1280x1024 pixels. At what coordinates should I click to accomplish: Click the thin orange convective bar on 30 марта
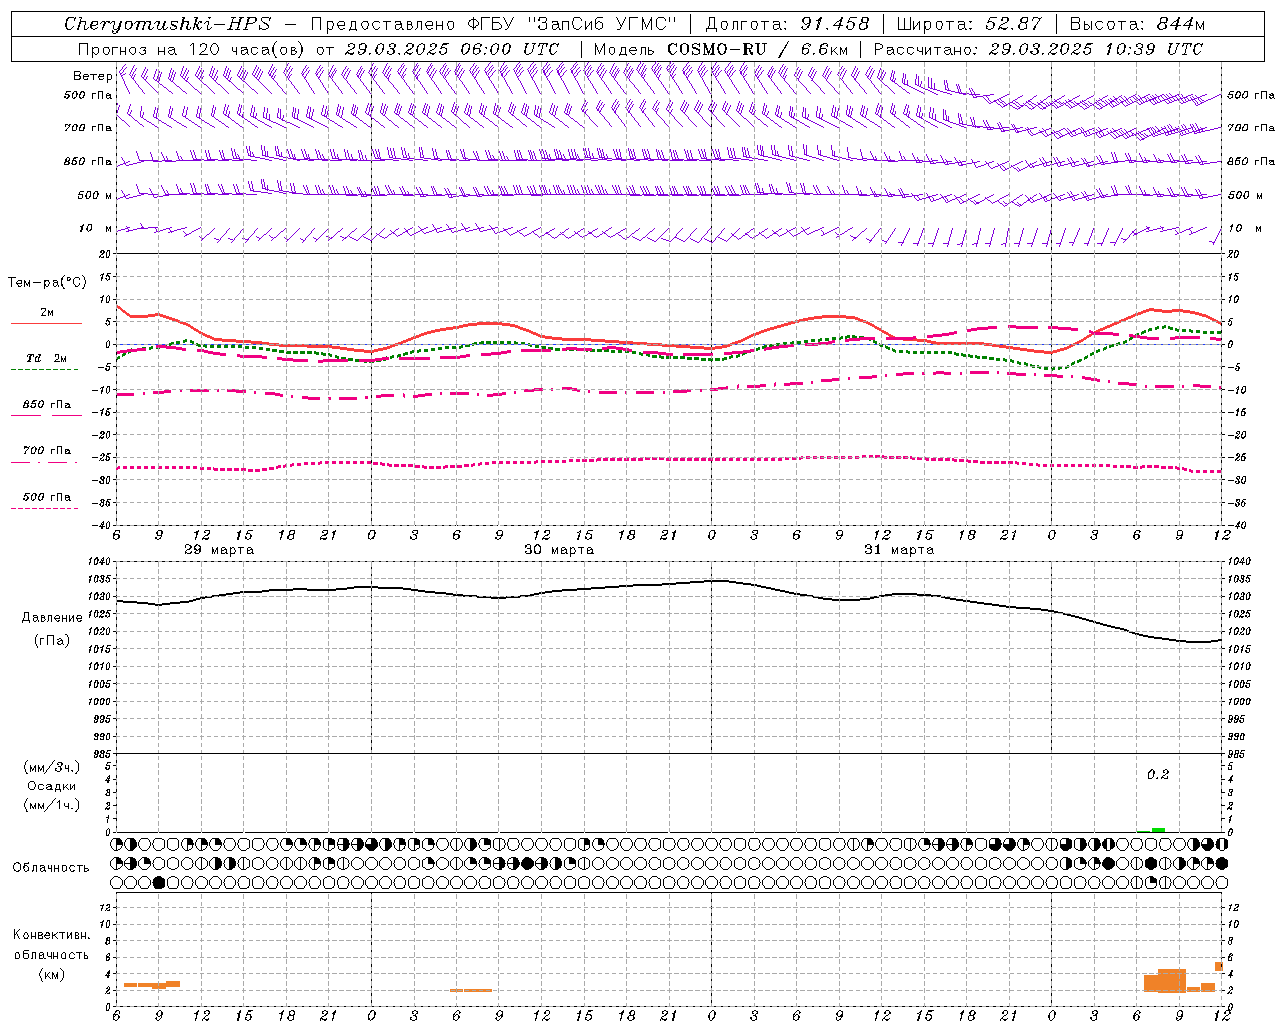[470, 990]
